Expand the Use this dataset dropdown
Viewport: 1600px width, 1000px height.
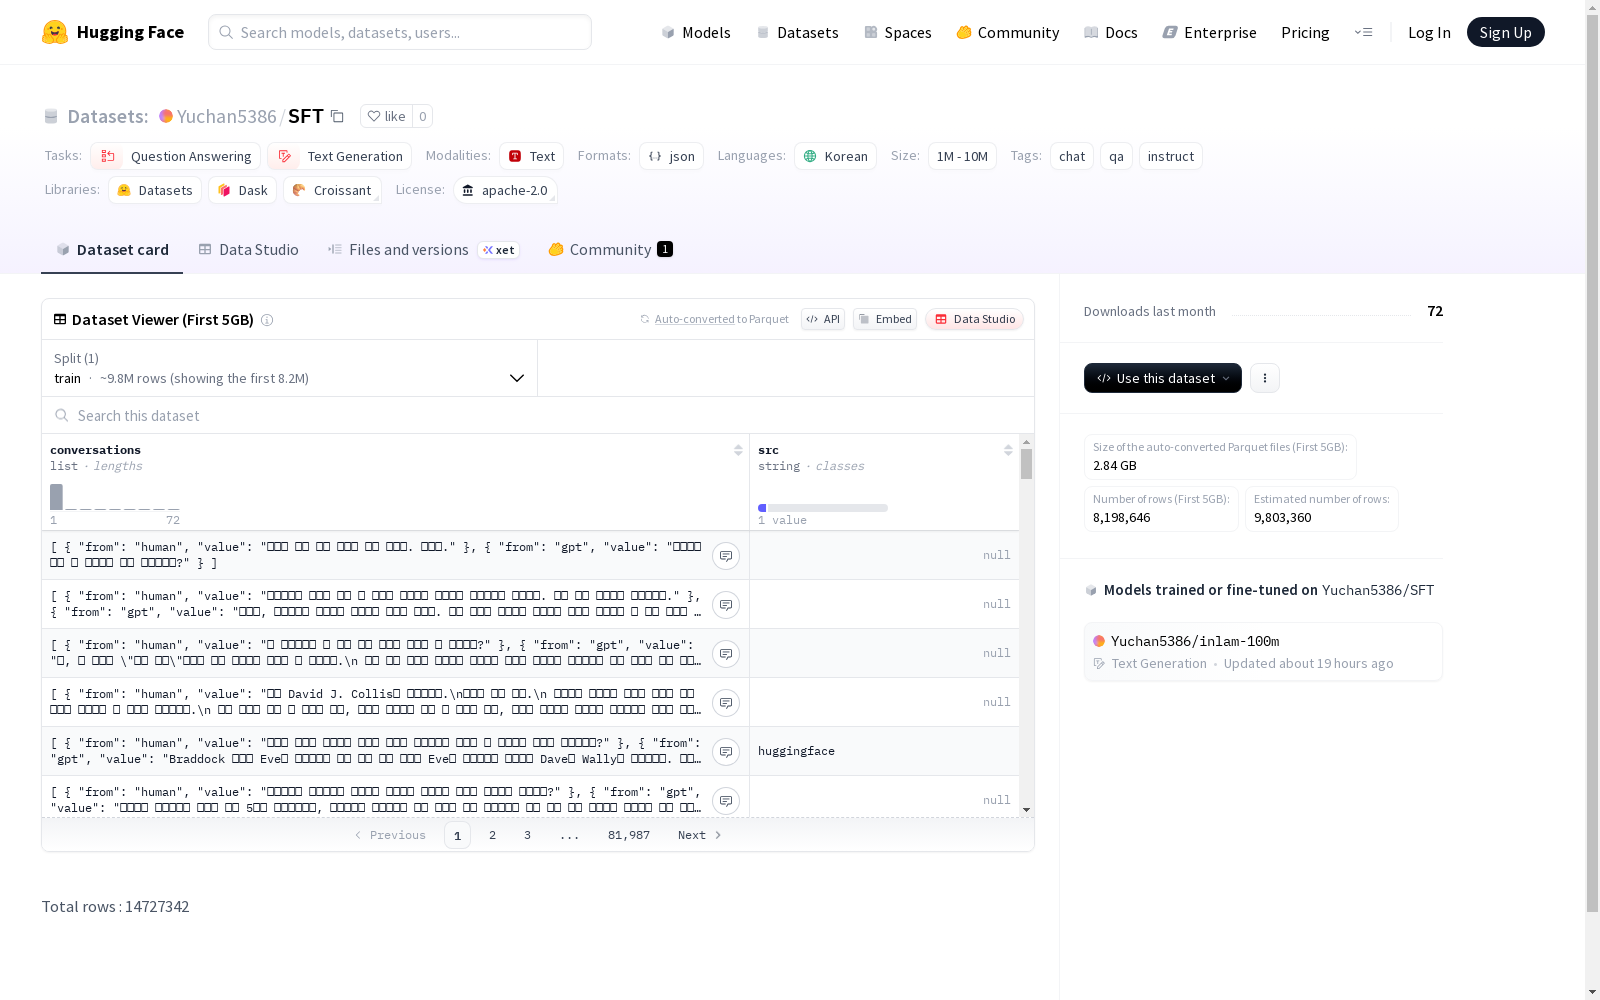[1163, 378]
